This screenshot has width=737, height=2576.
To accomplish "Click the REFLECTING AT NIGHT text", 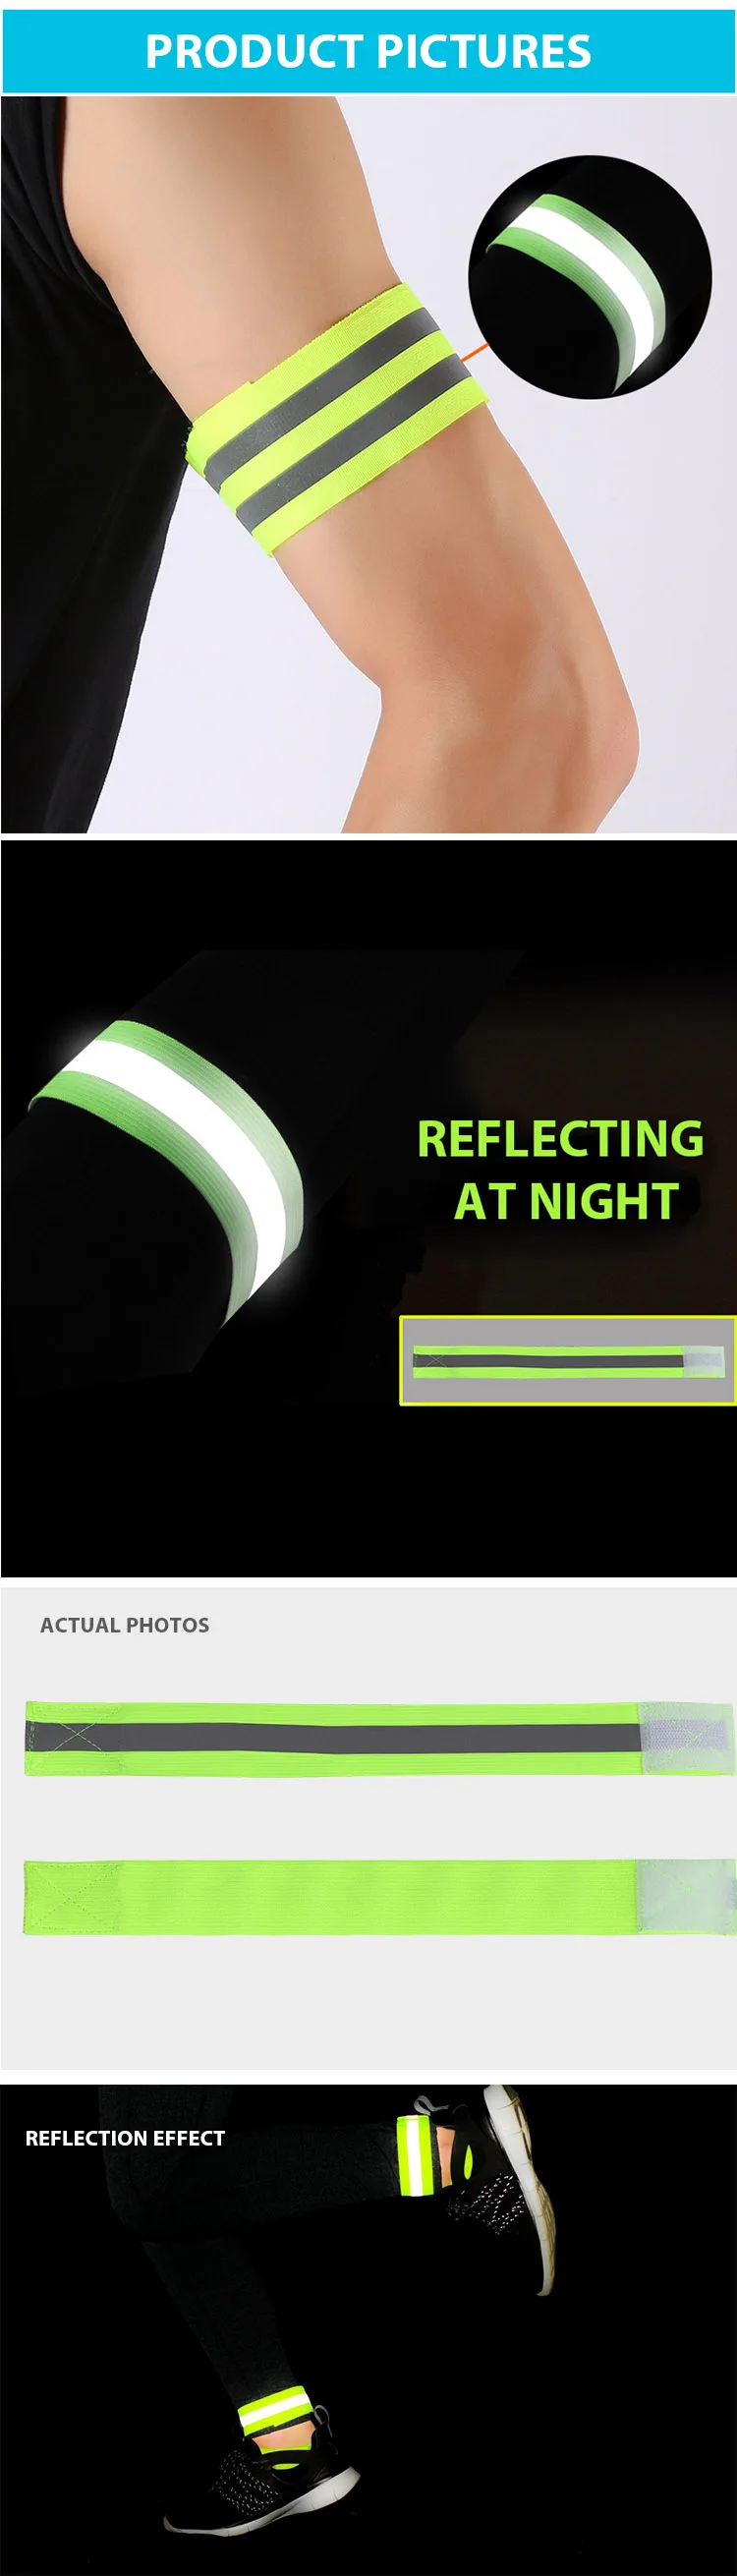I will [x=561, y=1169].
